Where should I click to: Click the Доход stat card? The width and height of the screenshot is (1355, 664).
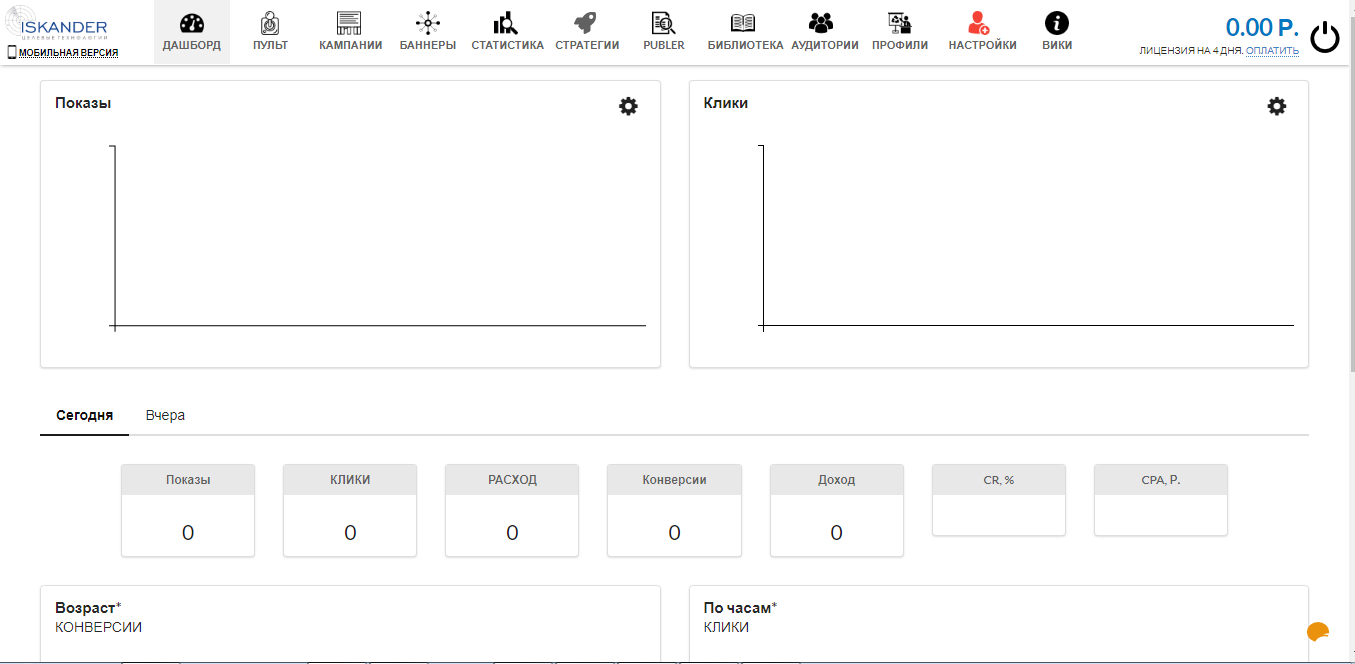(837, 510)
